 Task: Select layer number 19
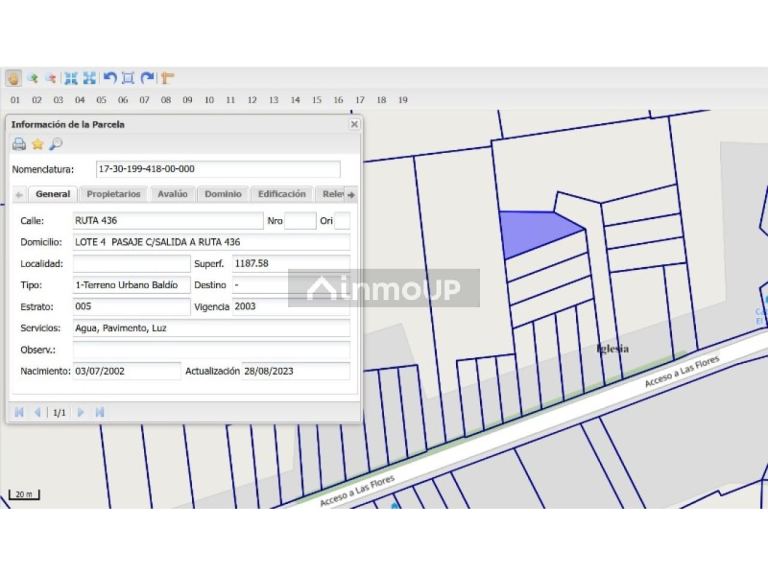[402, 100]
